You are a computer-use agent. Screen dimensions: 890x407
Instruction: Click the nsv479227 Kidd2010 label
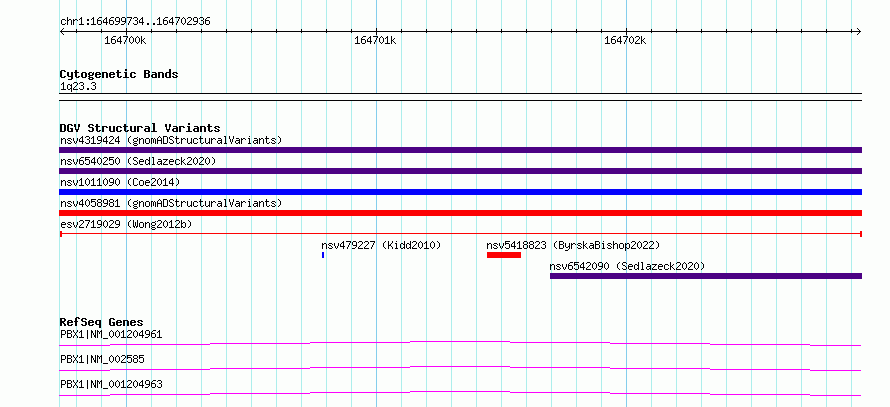(x=381, y=245)
